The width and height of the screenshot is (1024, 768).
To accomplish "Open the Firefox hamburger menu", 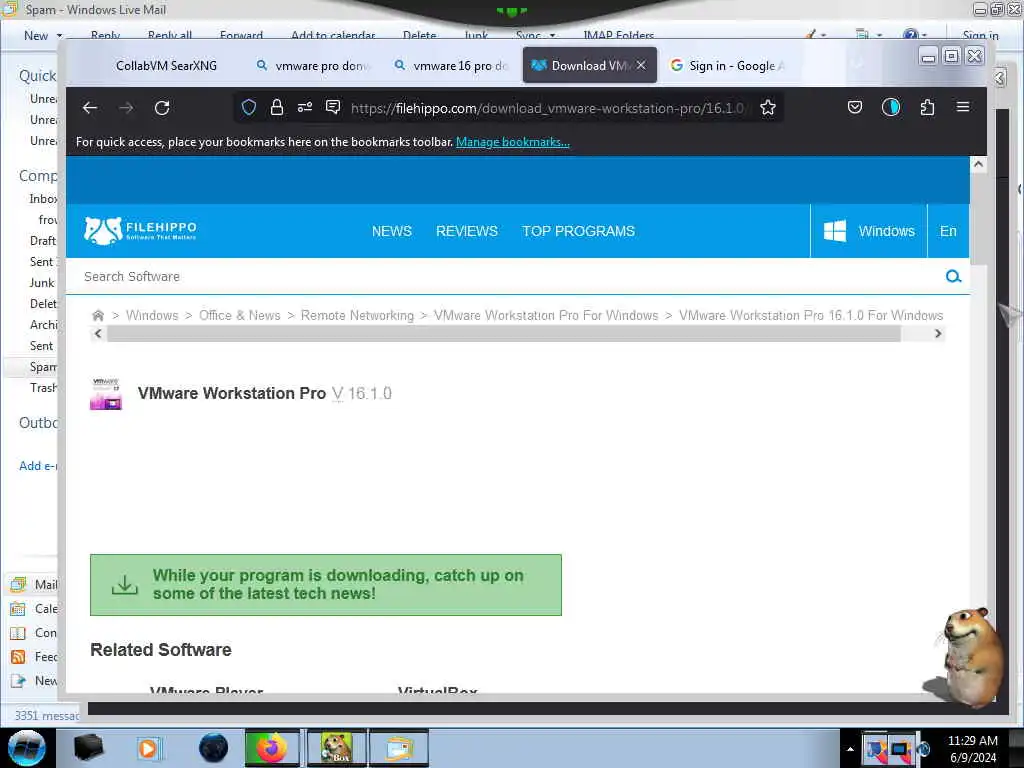I will tap(963, 107).
